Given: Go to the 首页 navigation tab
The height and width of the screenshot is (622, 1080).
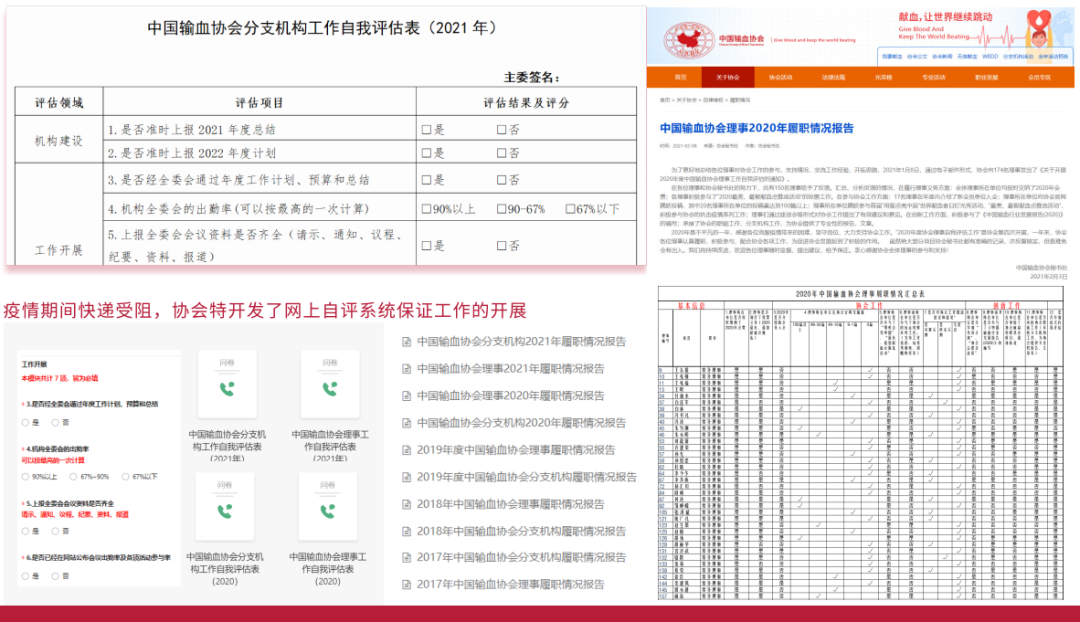Looking at the screenshot, I should click(680, 77).
